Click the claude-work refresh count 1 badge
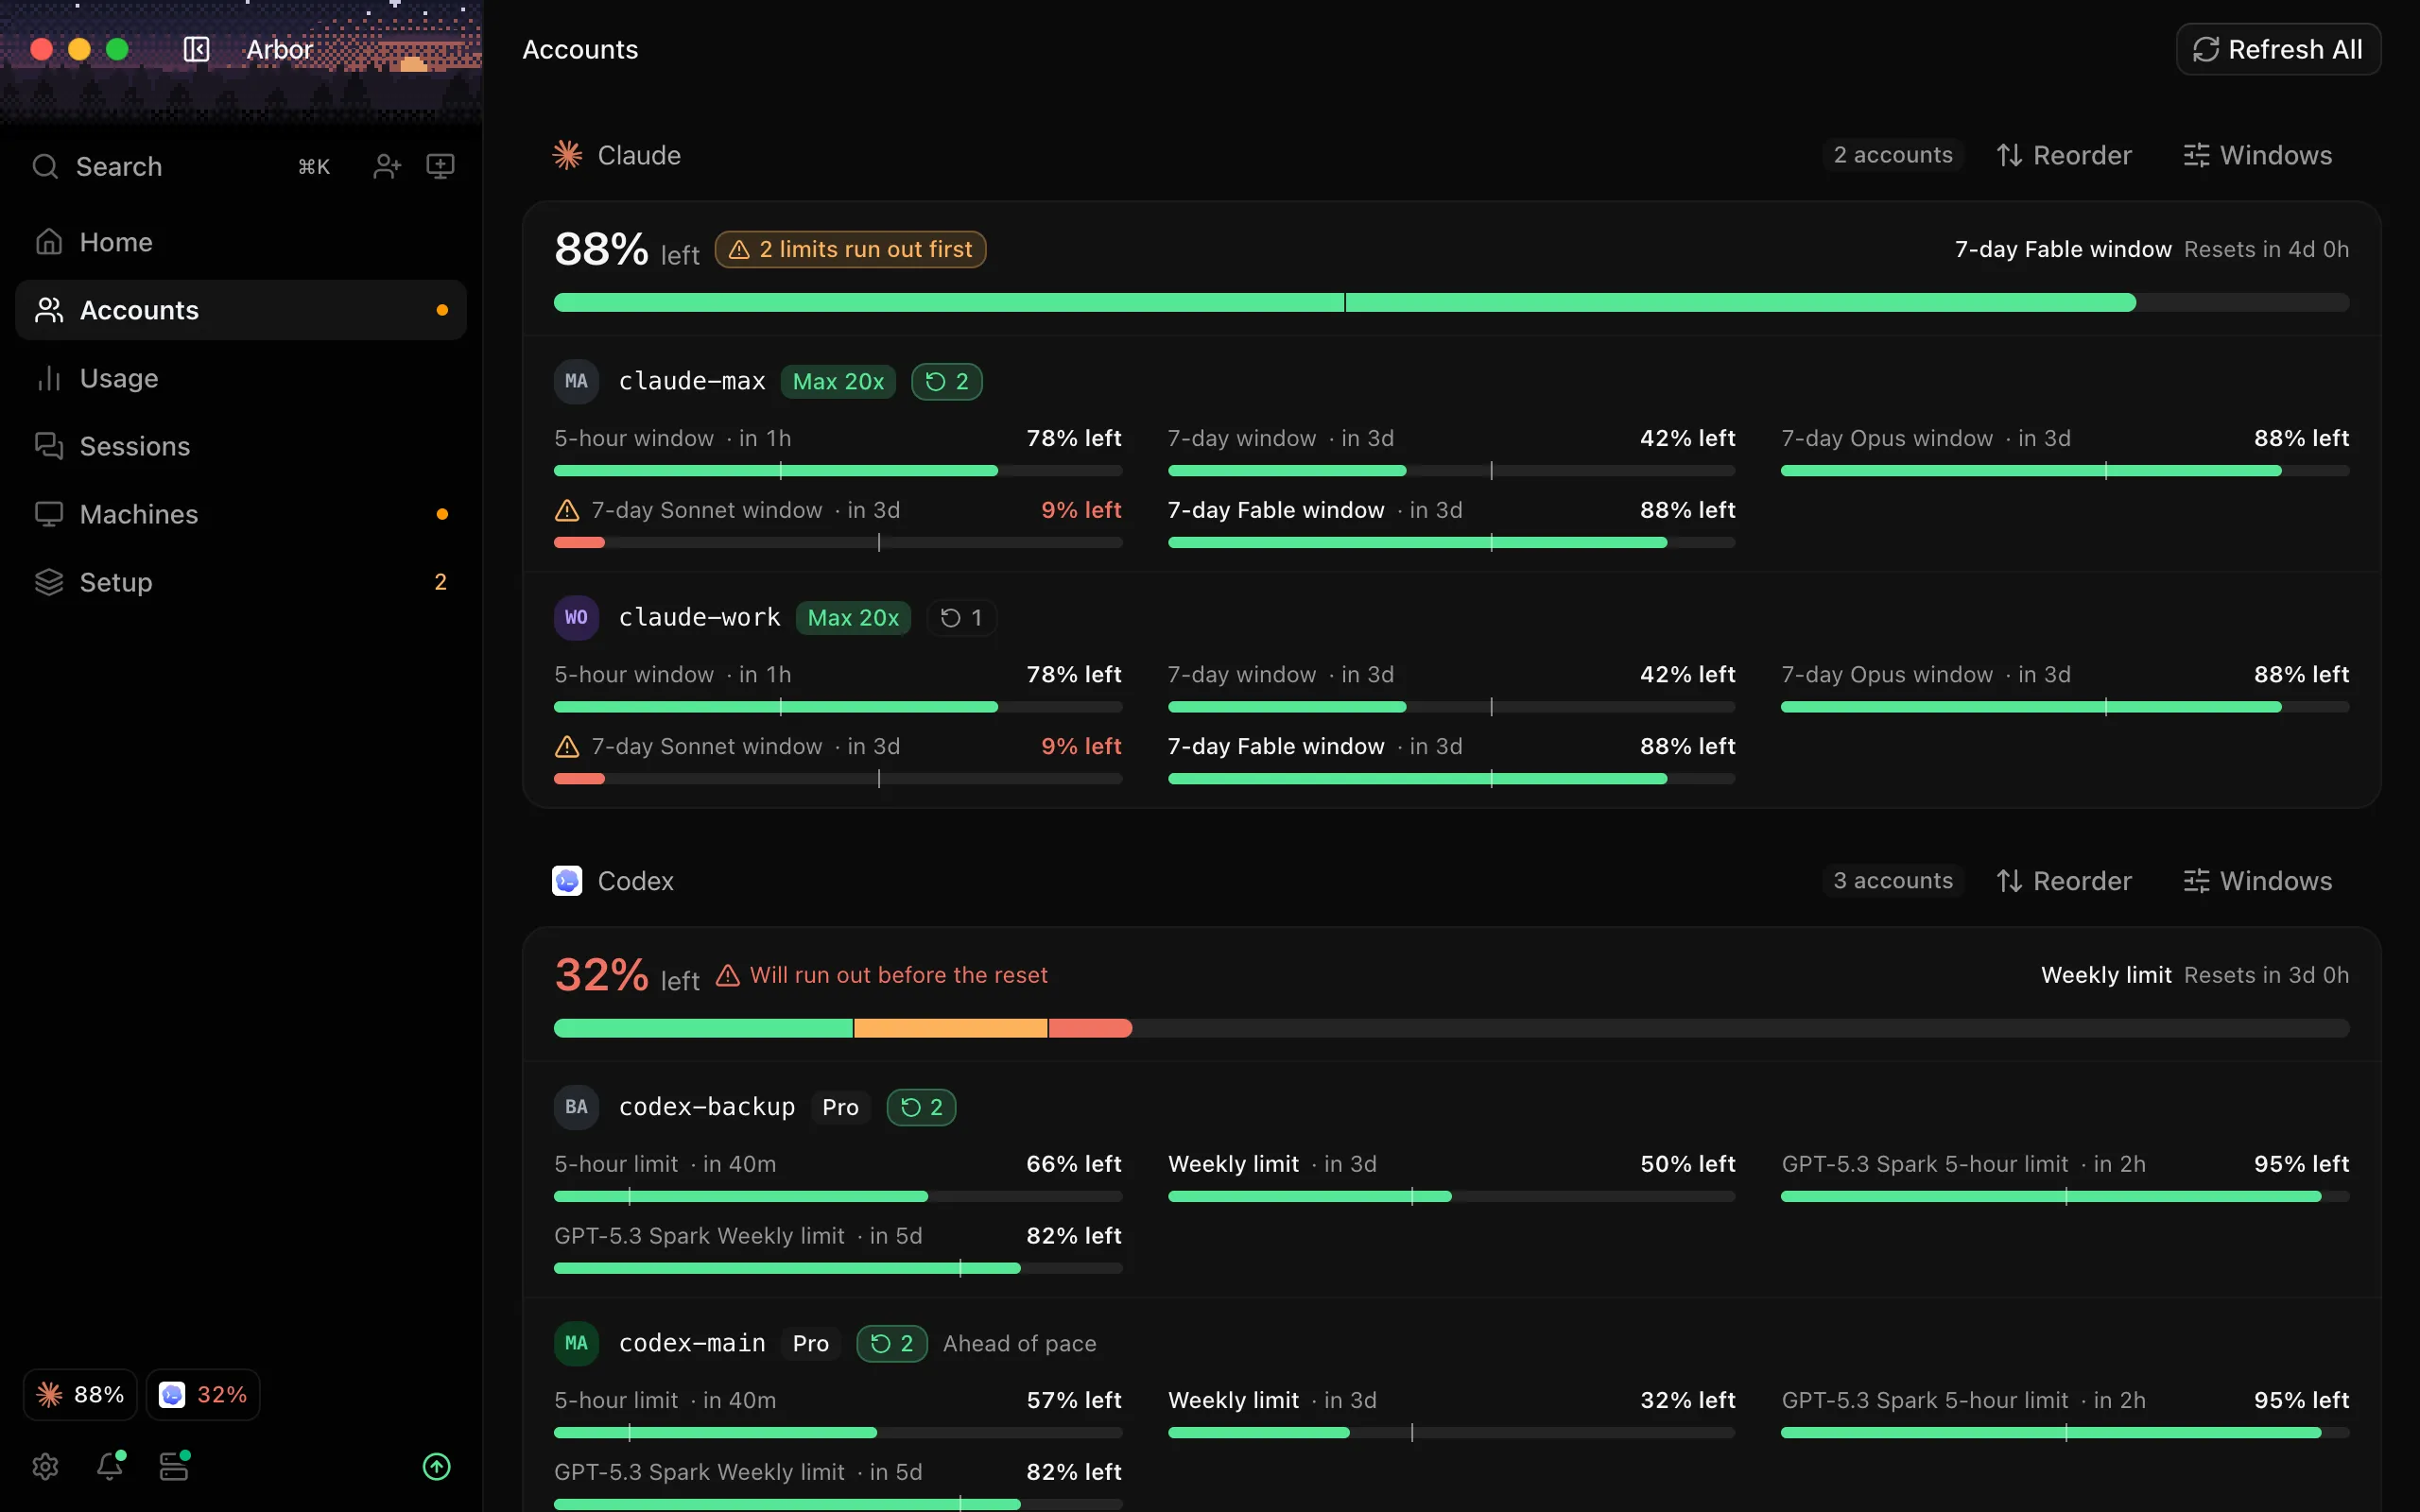The height and width of the screenshot is (1512, 2420). [961, 618]
